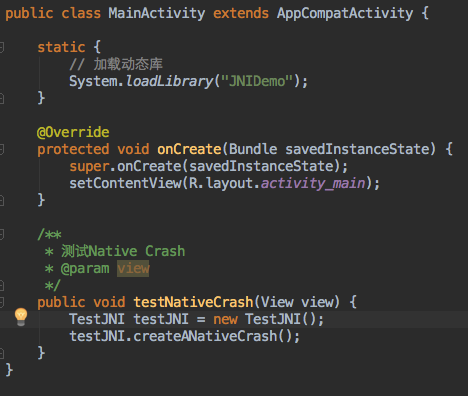Click the loadLibrary method call
Viewport: 468px width, 396px height.
coord(169,81)
